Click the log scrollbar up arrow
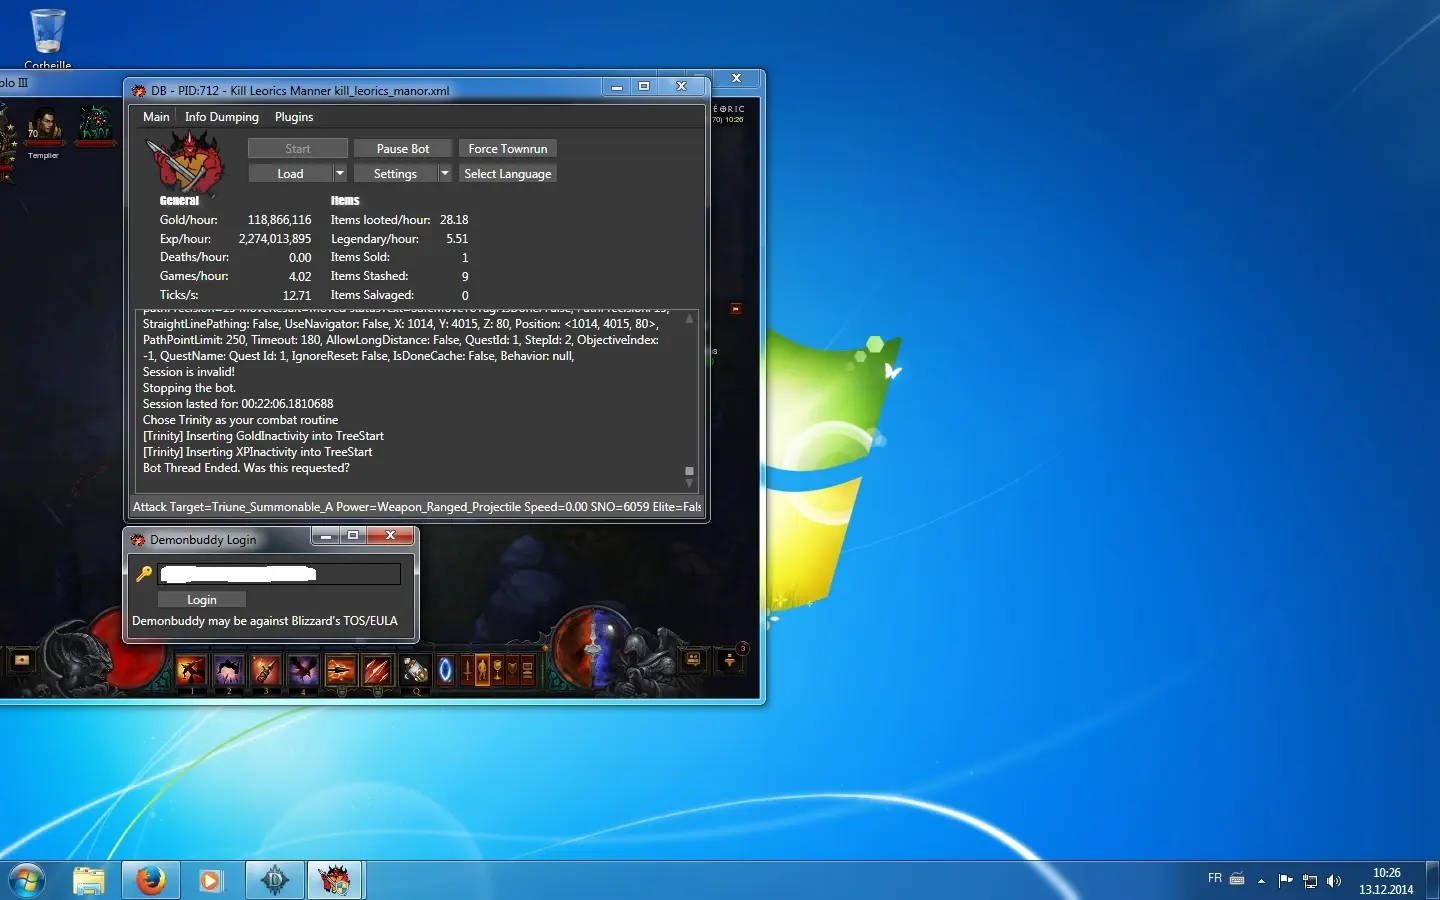1440x900 pixels. [x=689, y=318]
